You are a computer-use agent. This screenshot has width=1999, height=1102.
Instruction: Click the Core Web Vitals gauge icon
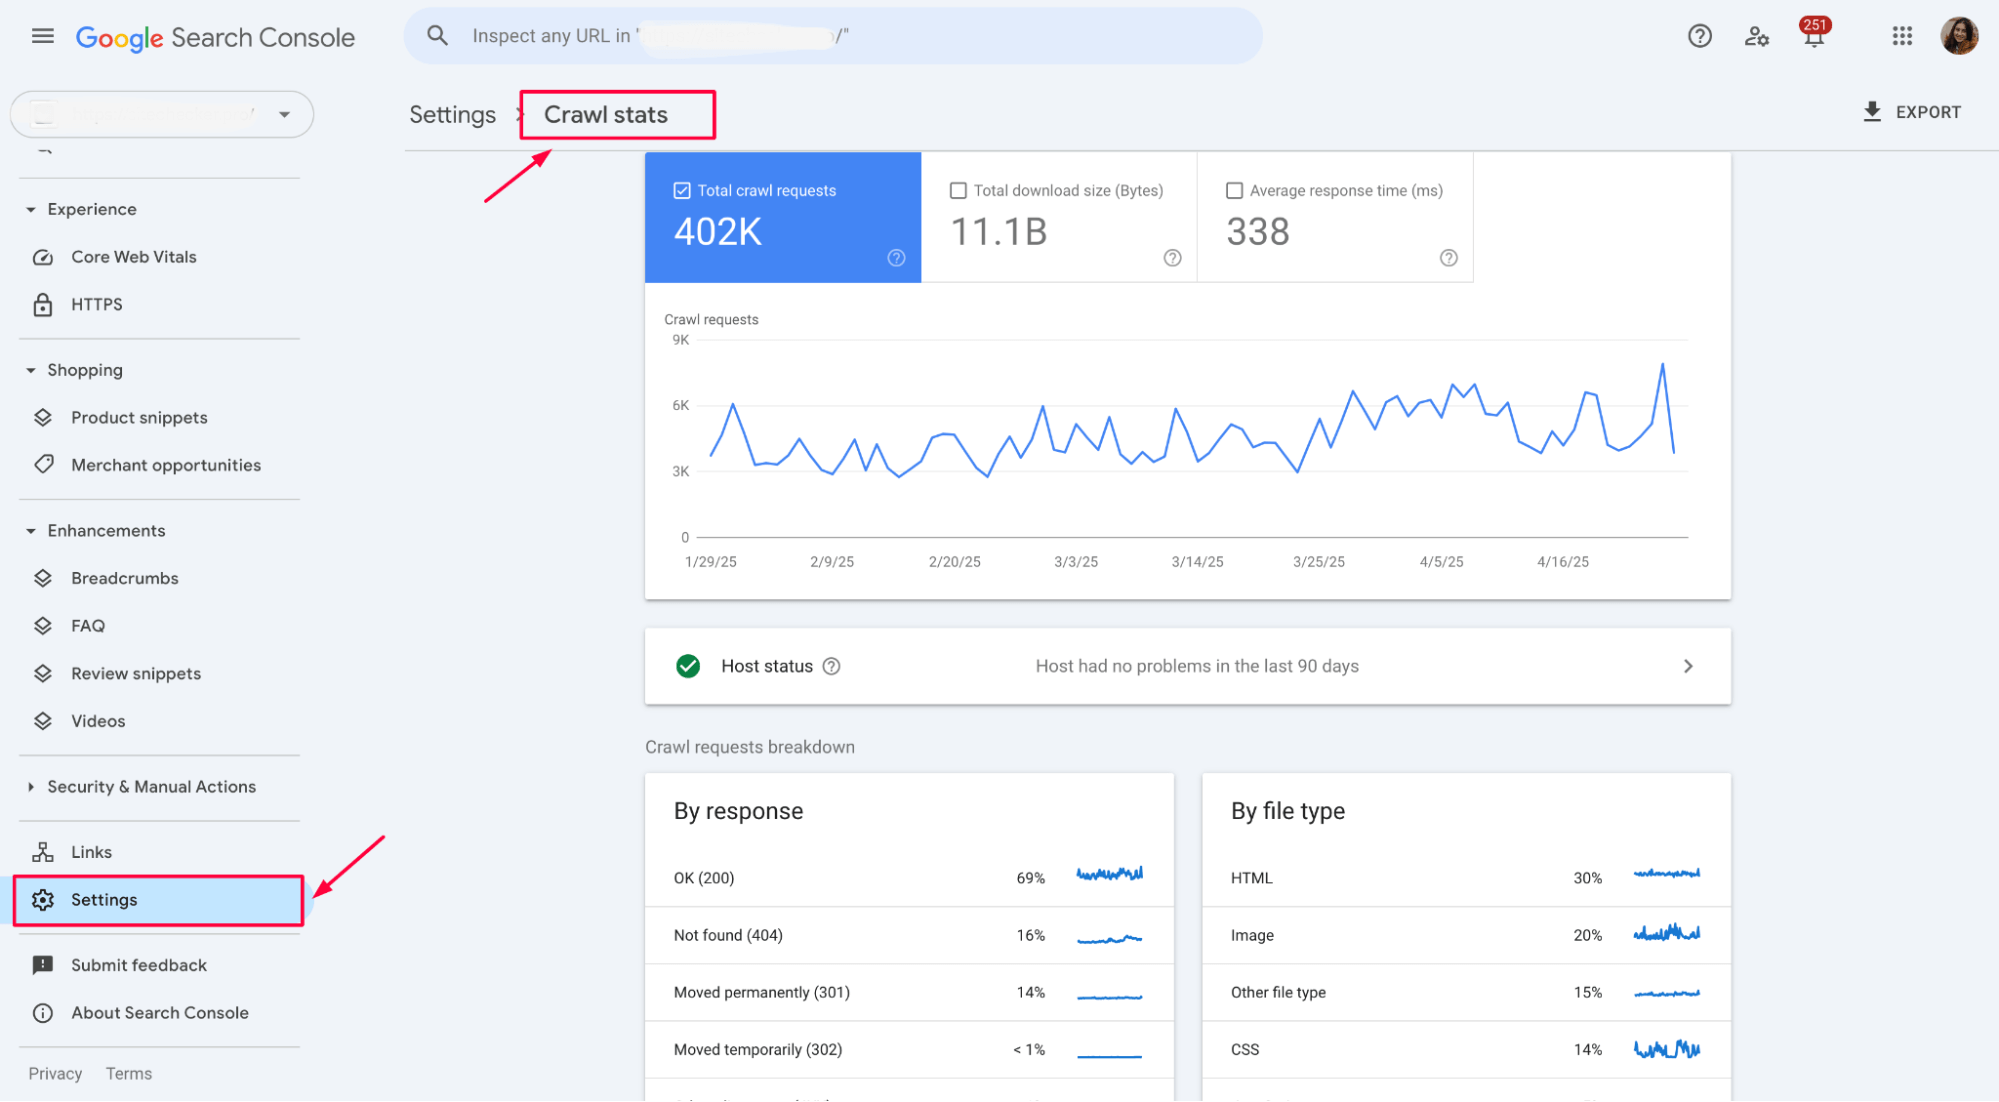click(43, 257)
